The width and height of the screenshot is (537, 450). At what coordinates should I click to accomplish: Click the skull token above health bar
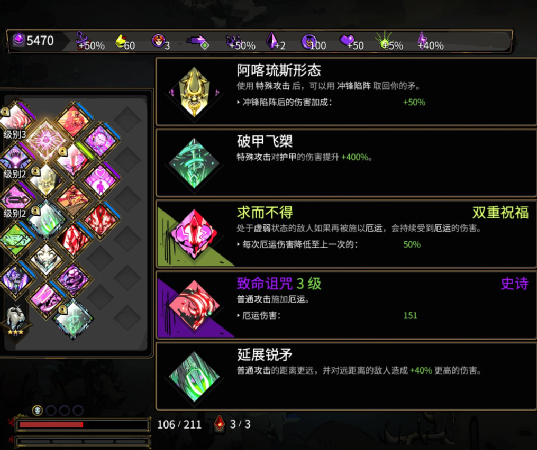coord(37,410)
